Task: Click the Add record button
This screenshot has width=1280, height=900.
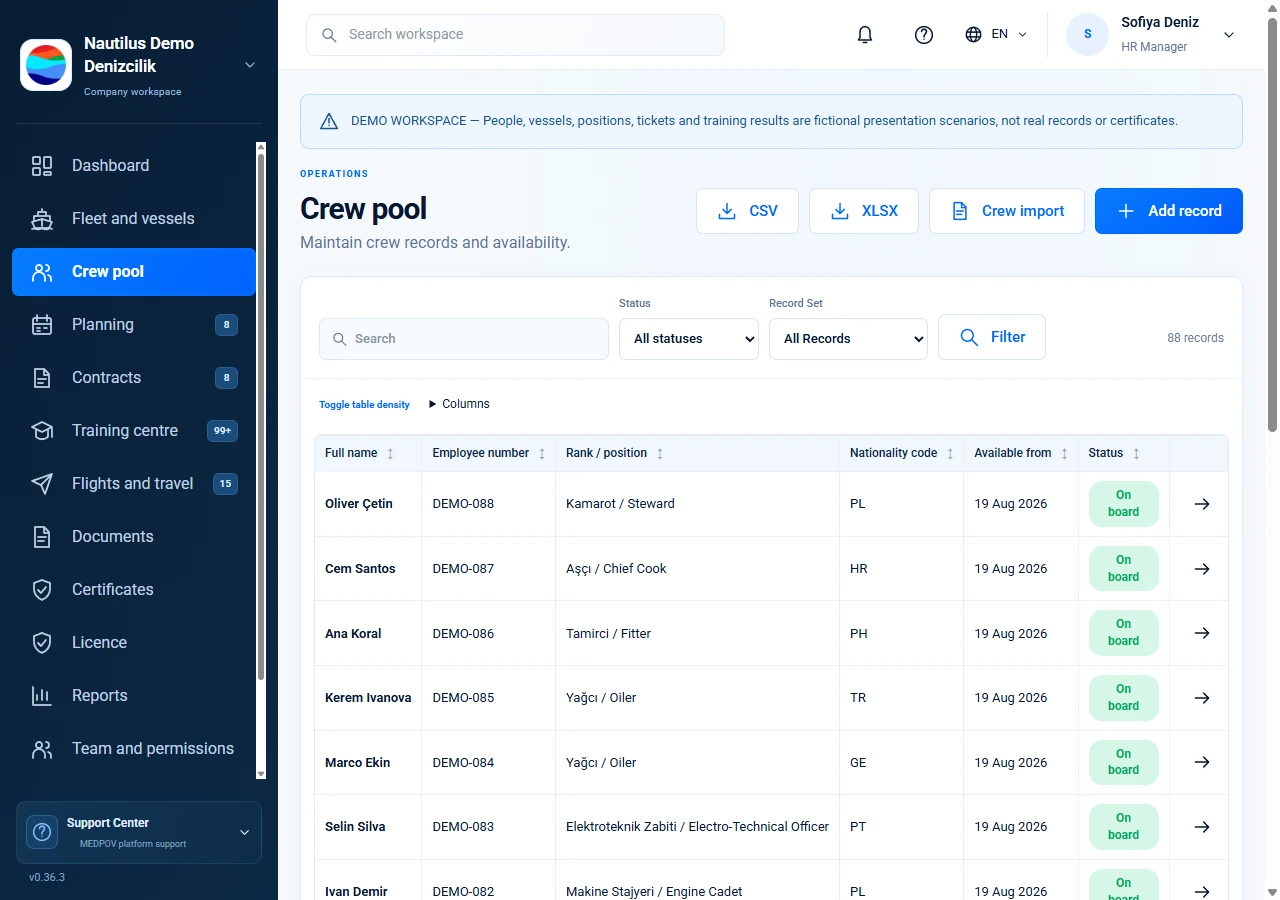Action: click(x=1169, y=211)
